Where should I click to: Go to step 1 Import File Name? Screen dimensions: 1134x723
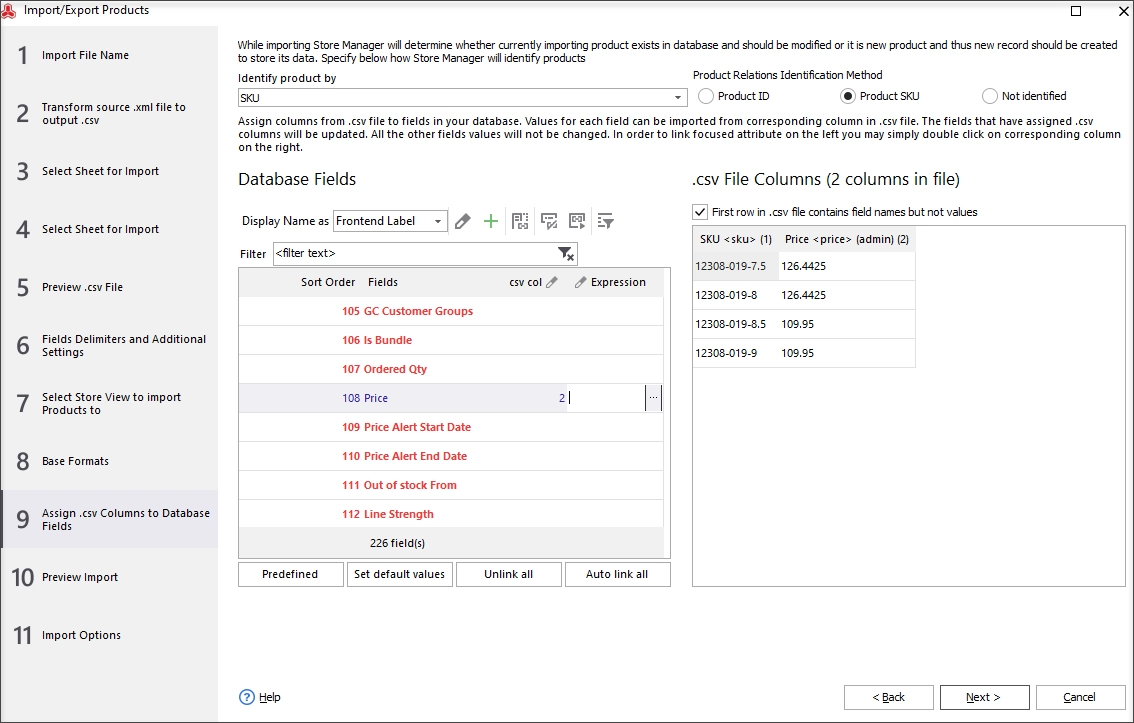point(108,56)
